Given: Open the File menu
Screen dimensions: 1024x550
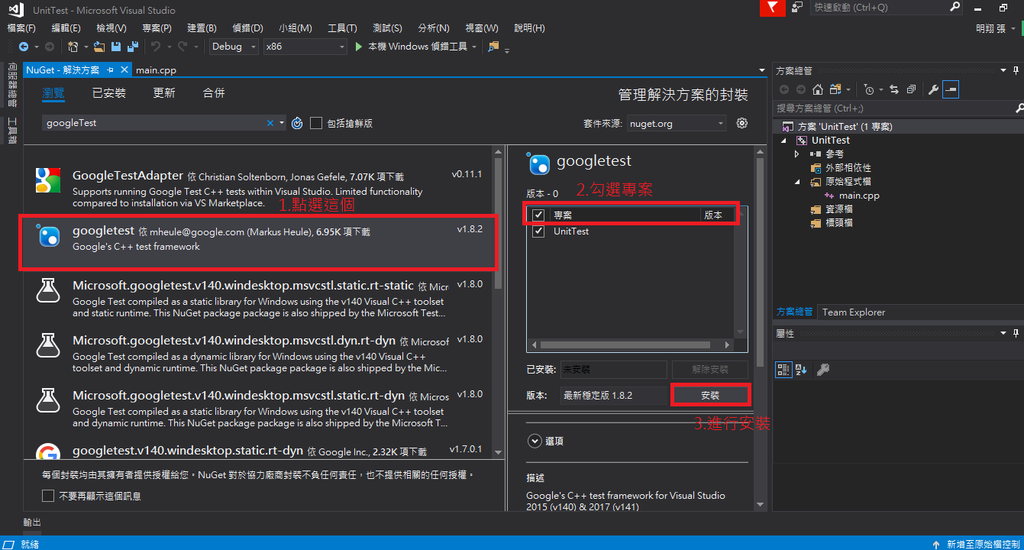Looking at the screenshot, I should click(x=21, y=28).
